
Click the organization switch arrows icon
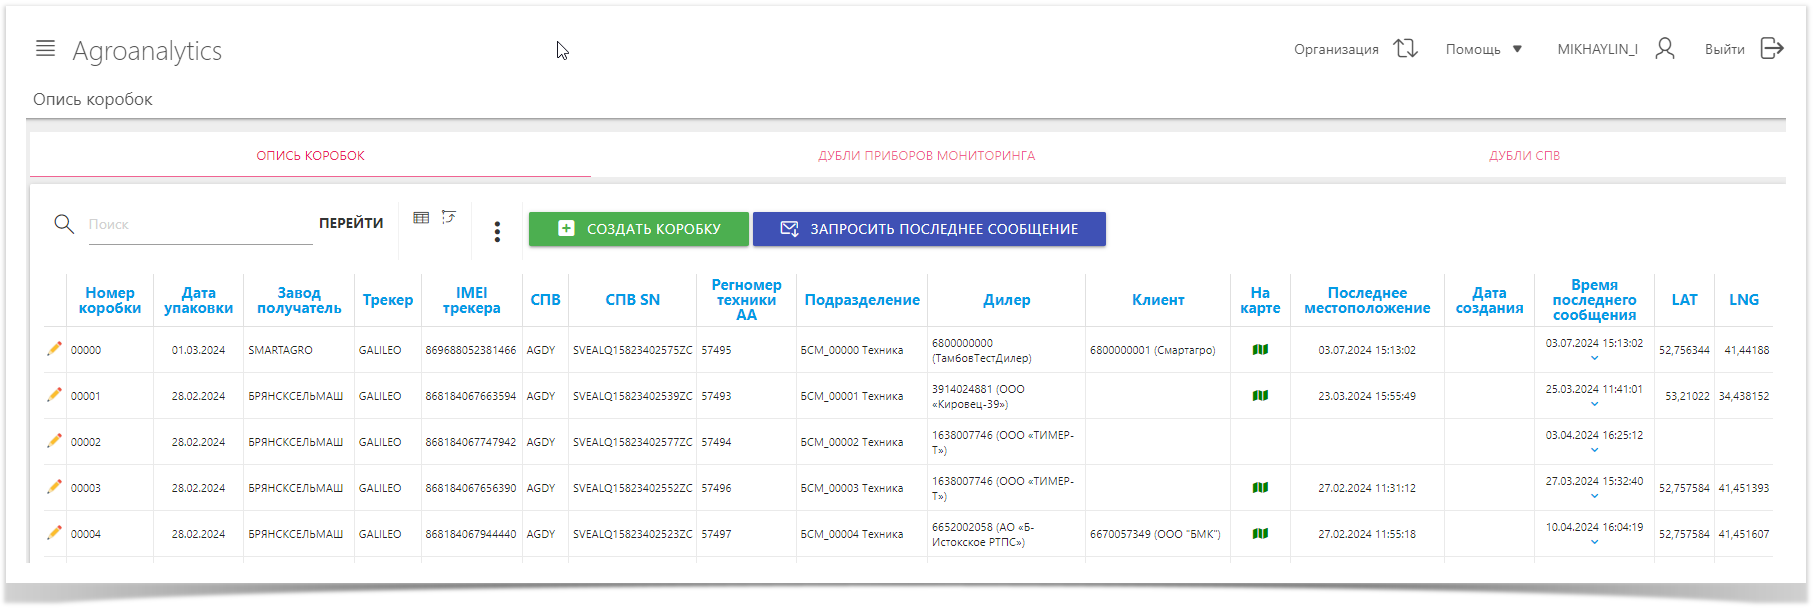point(1405,48)
